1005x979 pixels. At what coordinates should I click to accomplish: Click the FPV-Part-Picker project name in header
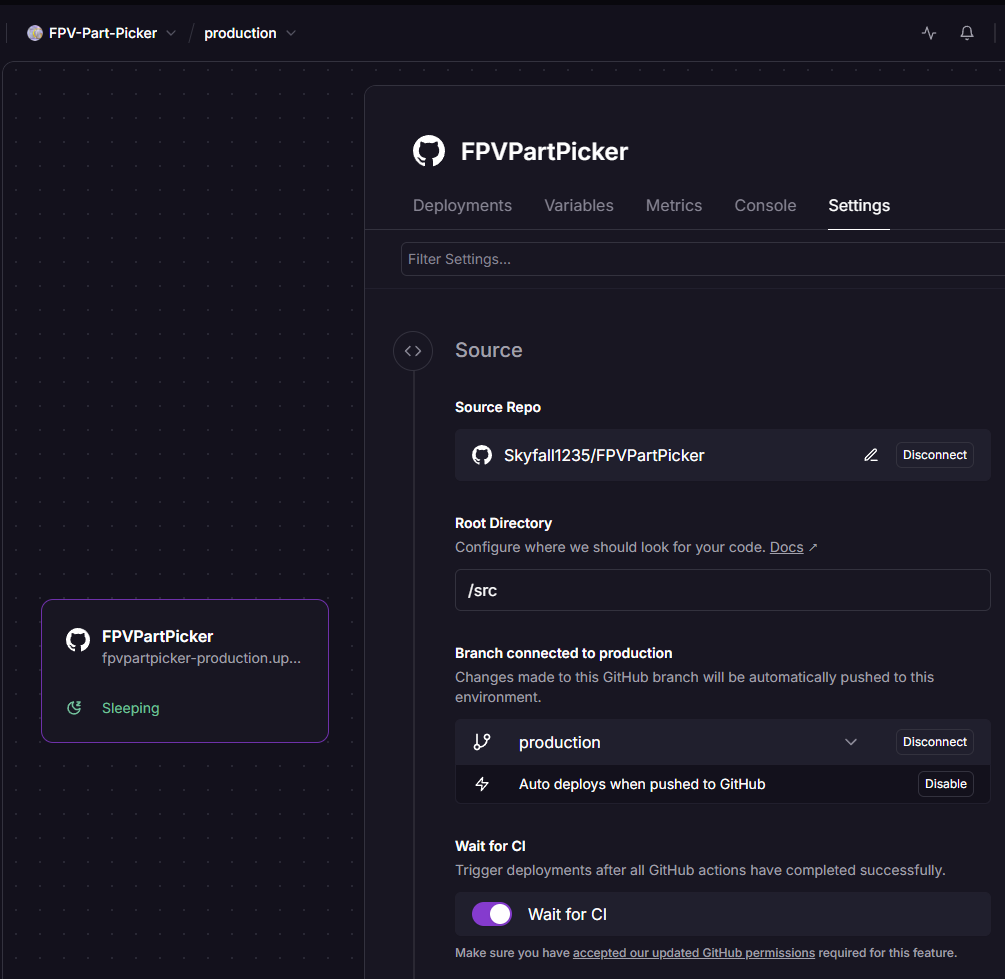pos(103,33)
